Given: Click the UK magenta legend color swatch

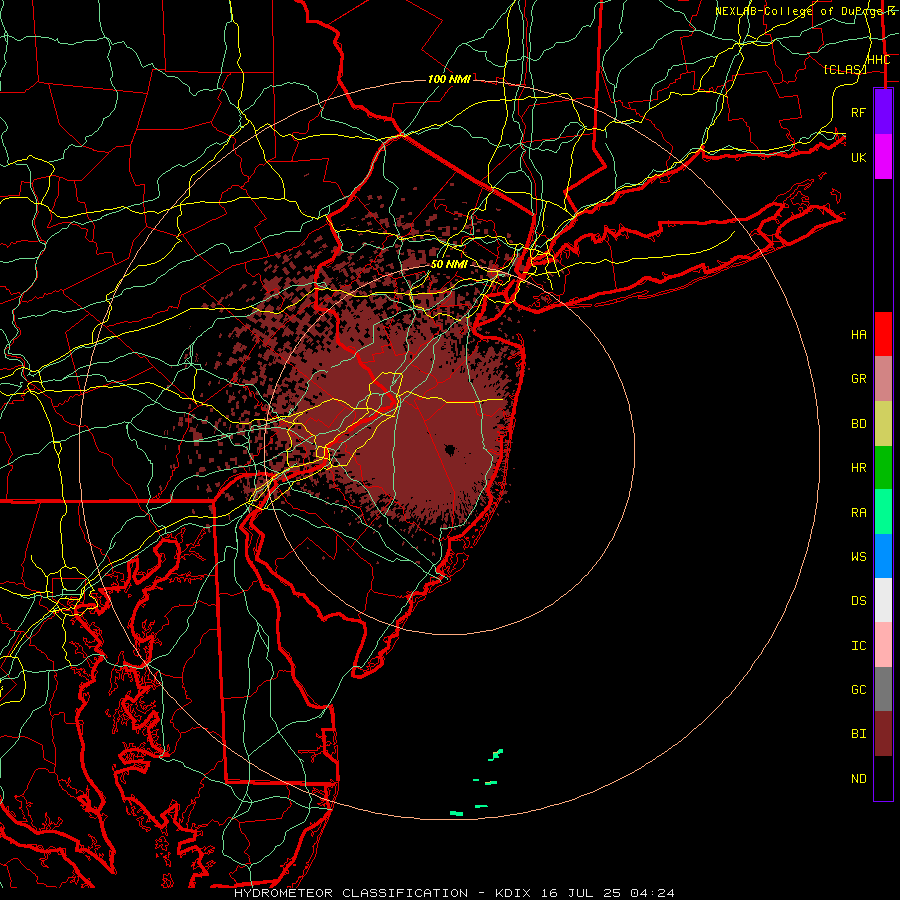Looking at the screenshot, I should (883, 157).
